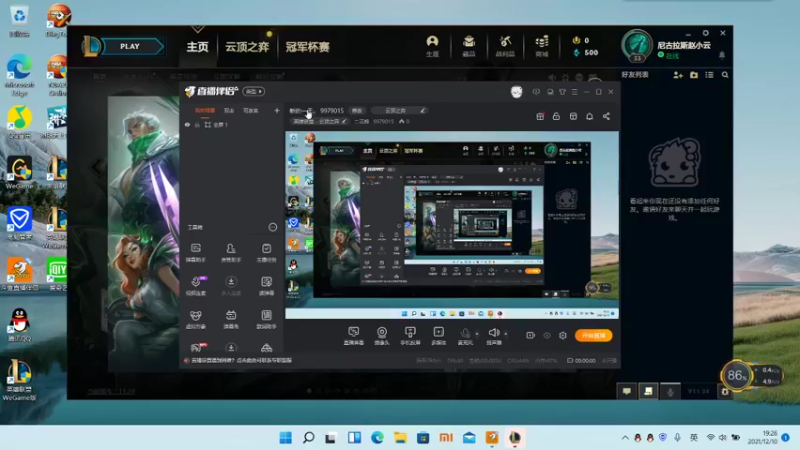This screenshot has width=800, height=450.
Task: Toggle League voice microphone icon at bottom
Action: 670,391
